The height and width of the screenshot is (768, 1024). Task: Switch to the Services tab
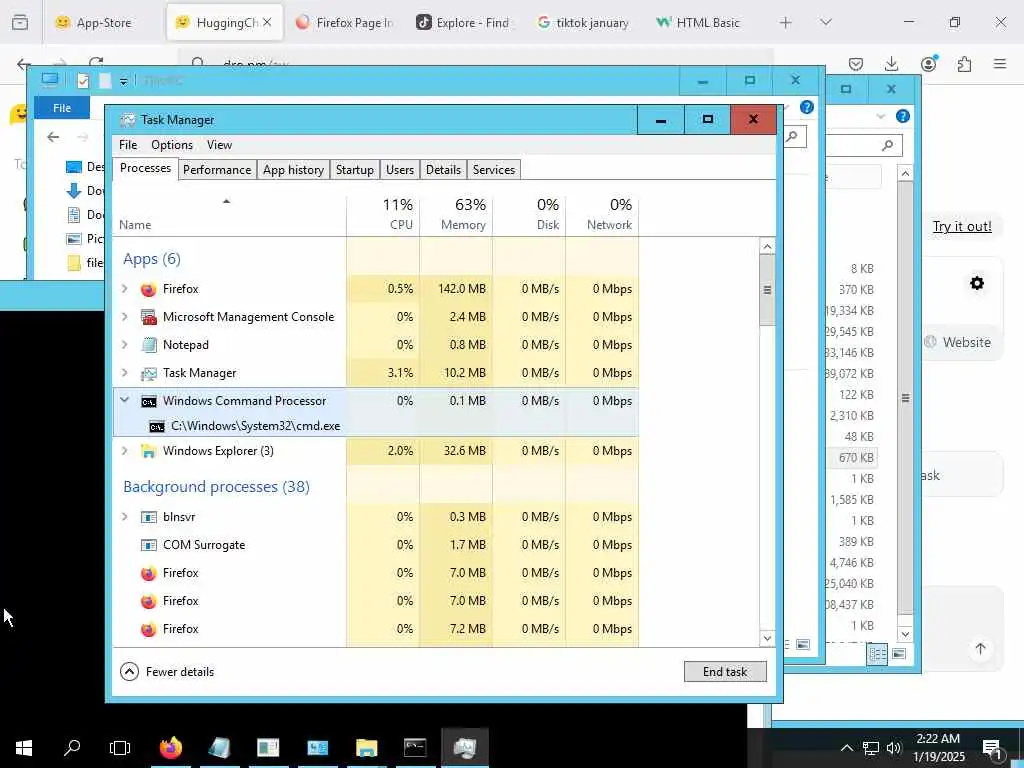(x=494, y=170)
